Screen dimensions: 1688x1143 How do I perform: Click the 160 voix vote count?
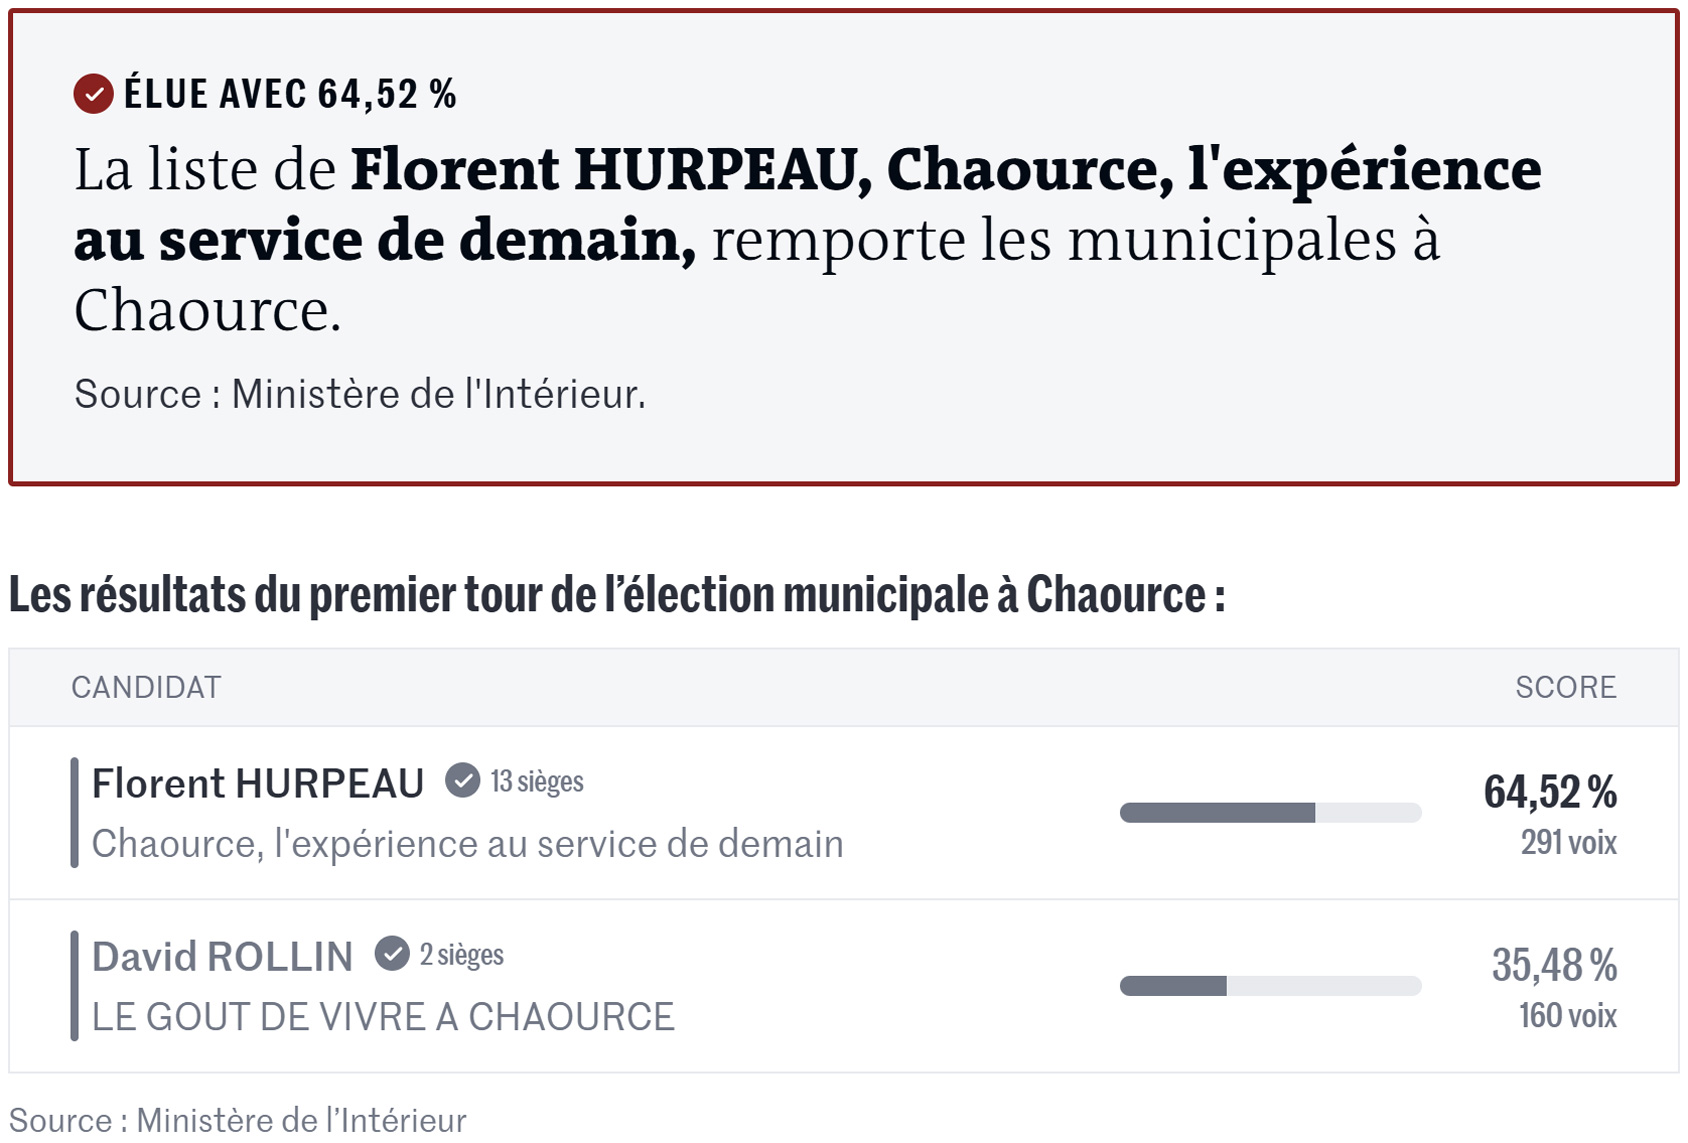tap(1567, 1016)
